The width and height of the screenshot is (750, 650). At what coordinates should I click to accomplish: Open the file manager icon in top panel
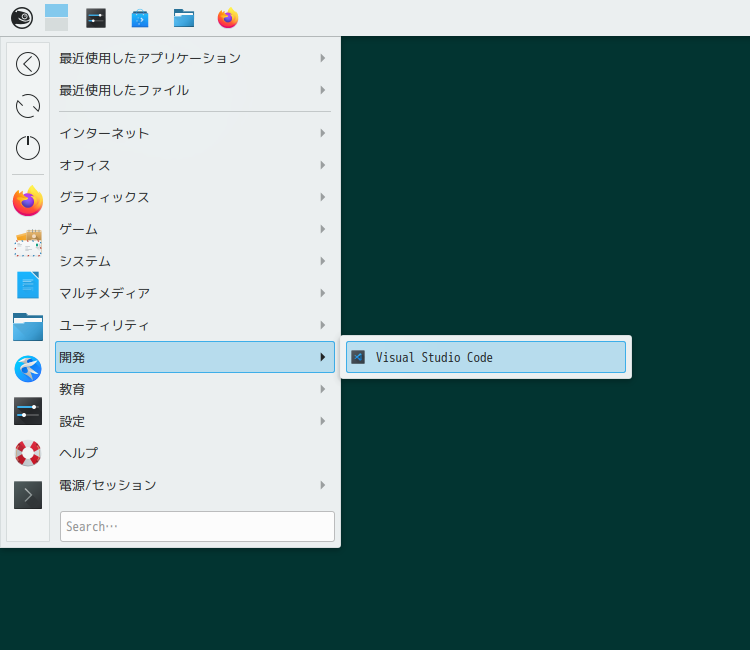click(184, 18)
